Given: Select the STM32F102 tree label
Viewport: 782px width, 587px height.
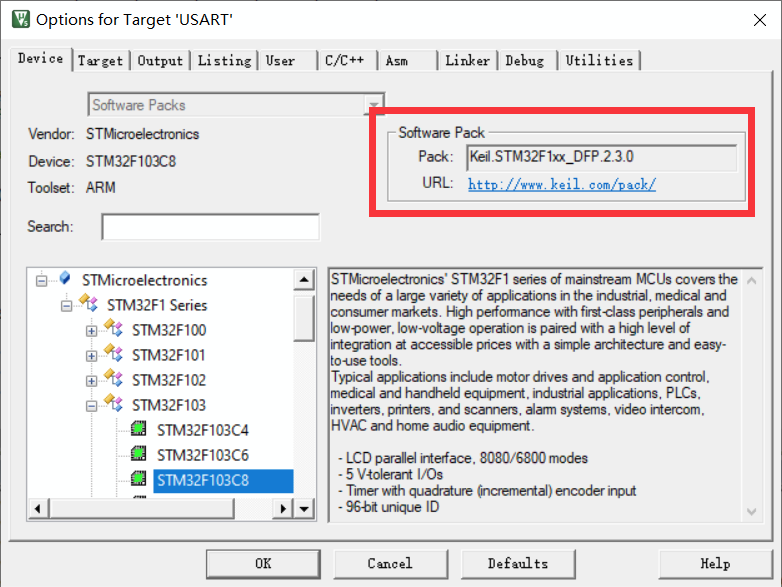Looking at the screenshot, I should [169, 380].
